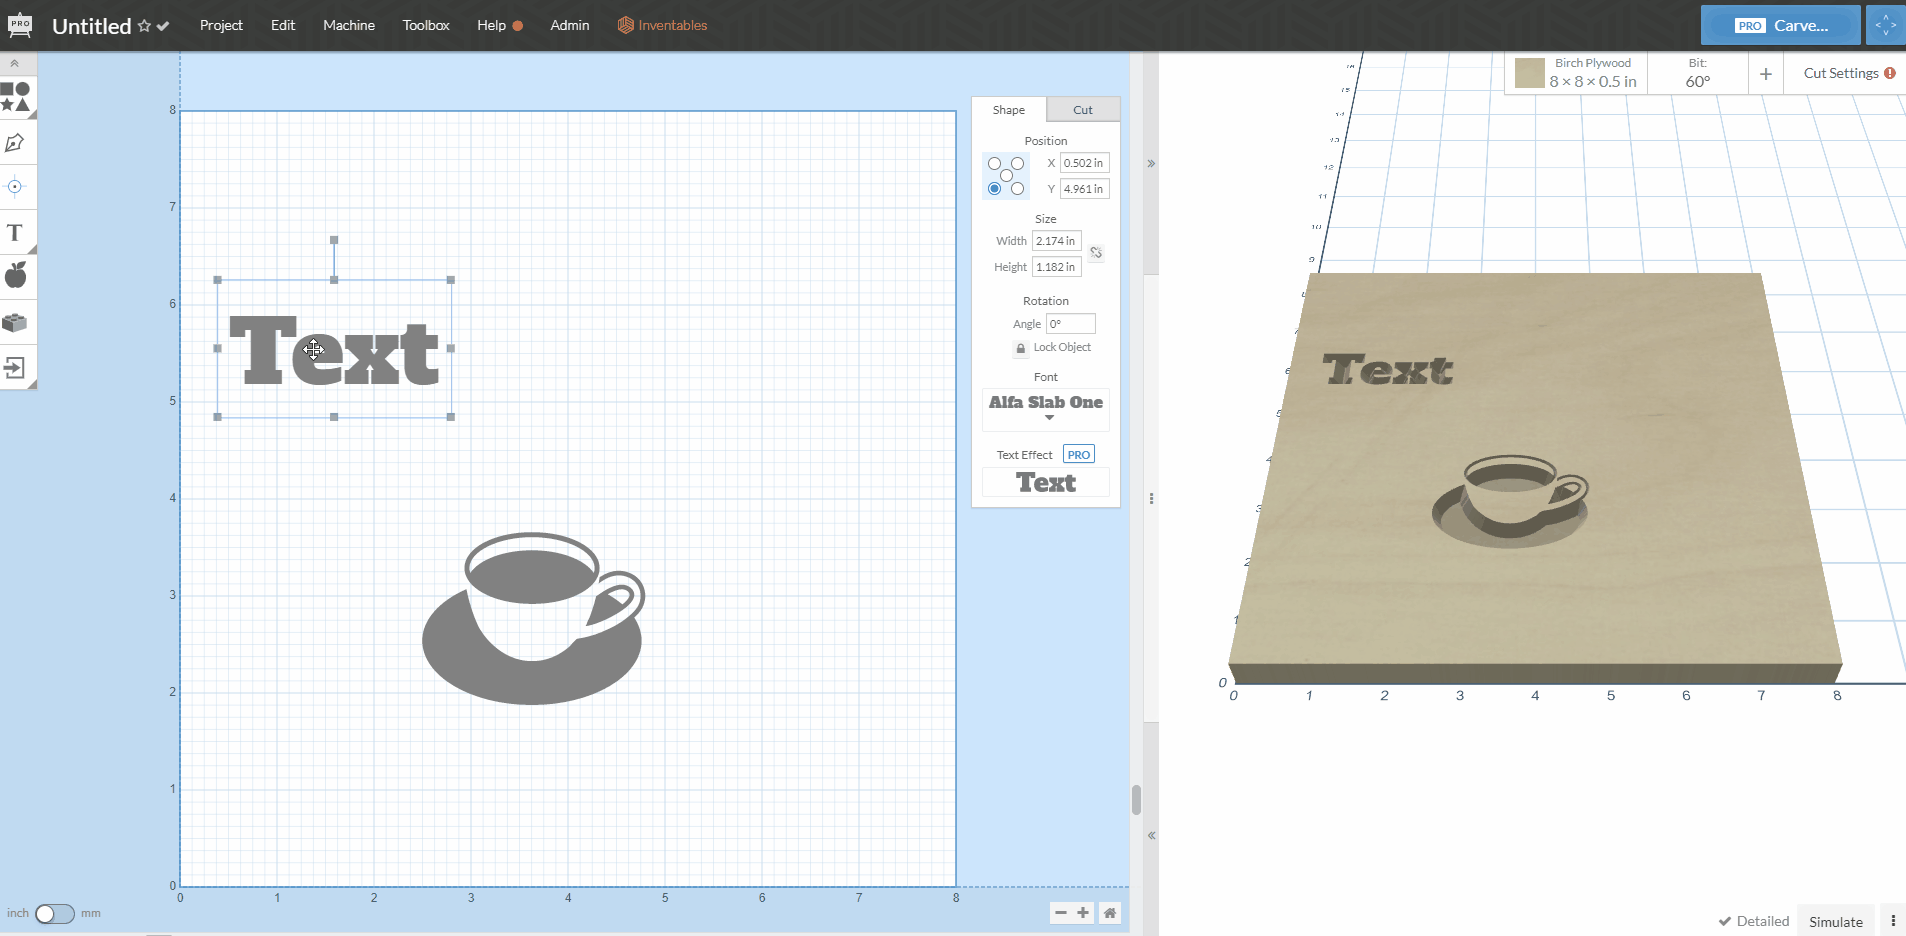1906x936 pixels.
Task: Click the lock aspect ratio icon
Action: (x=1096, y=253)
